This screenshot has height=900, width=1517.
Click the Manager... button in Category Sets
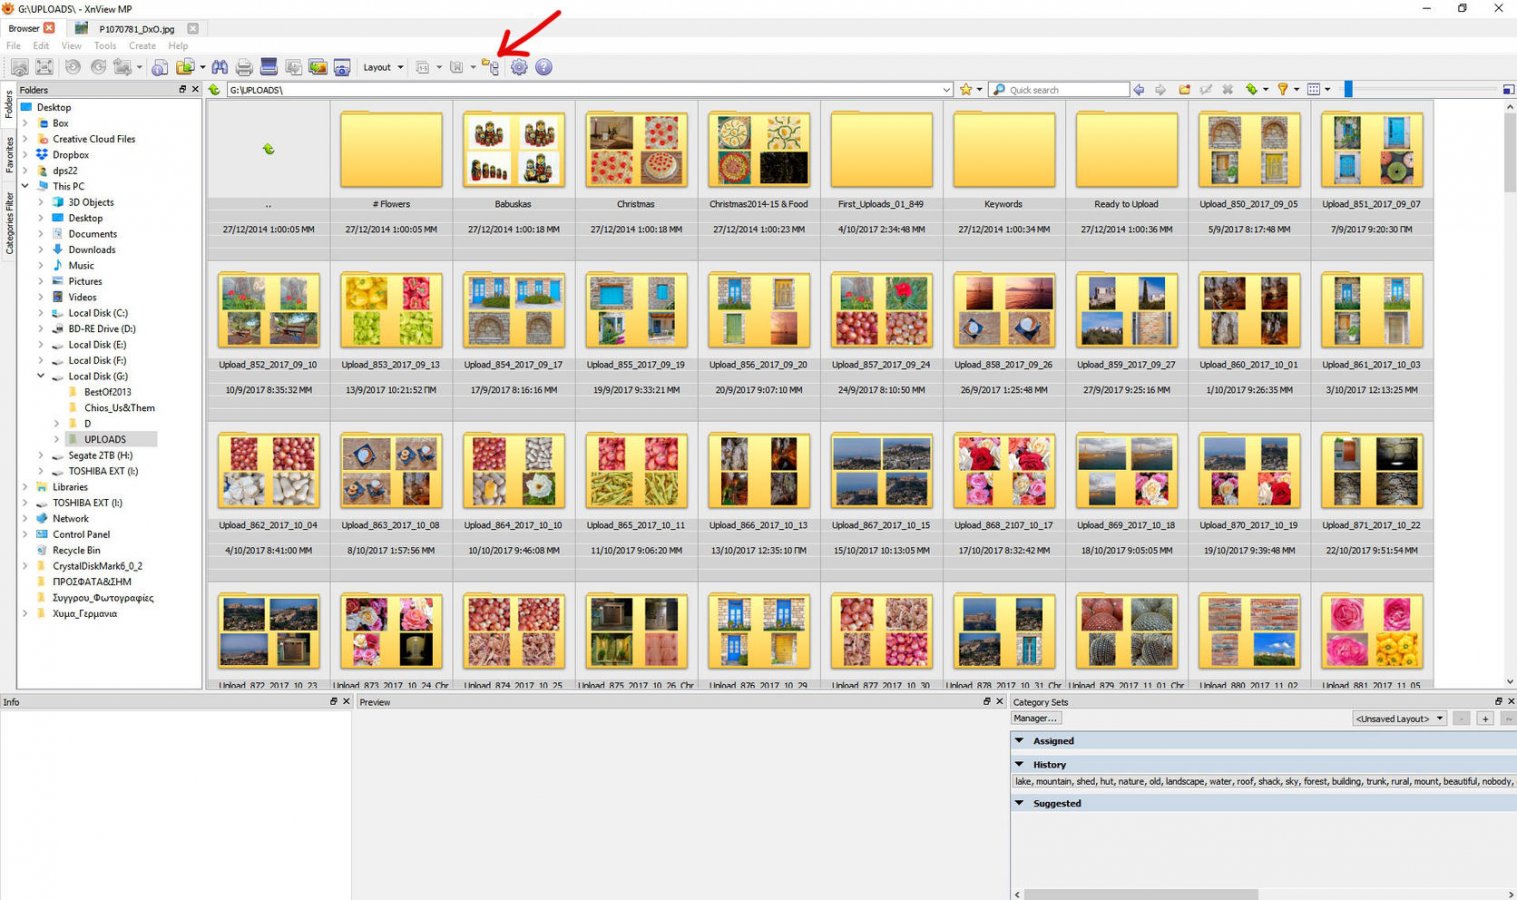click(1035, 719)
